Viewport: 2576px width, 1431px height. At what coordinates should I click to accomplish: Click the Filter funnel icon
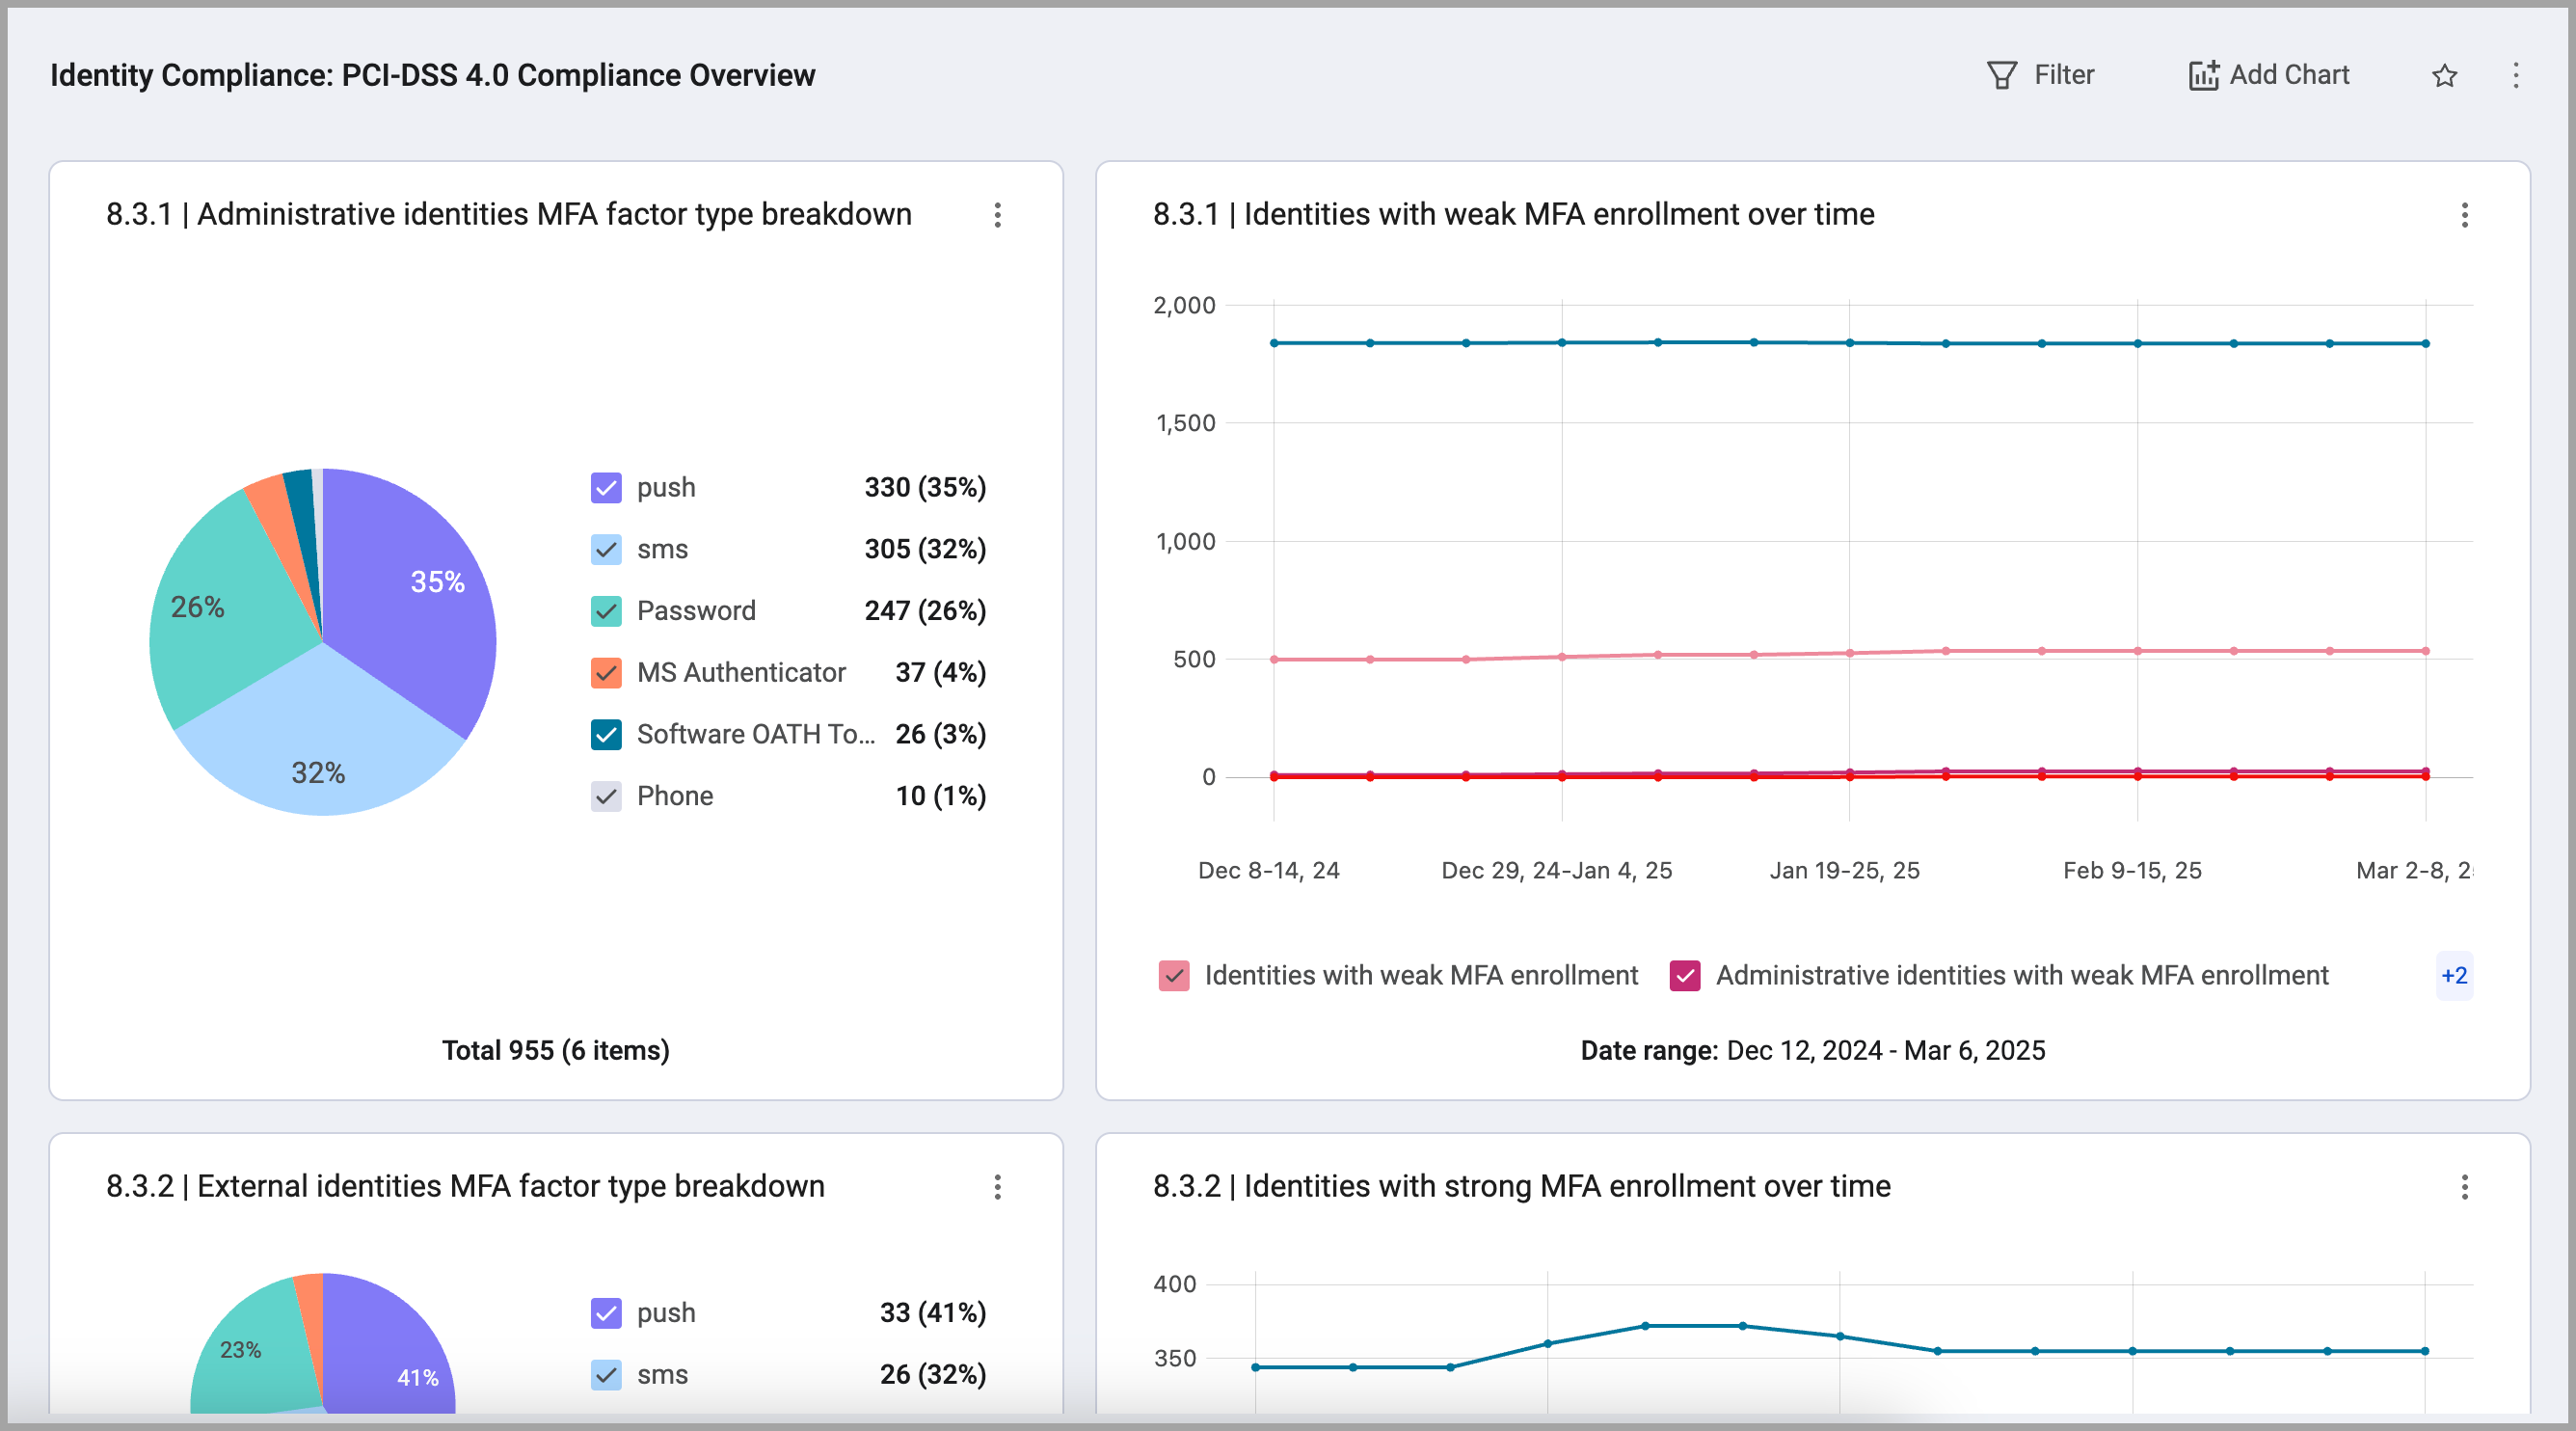coord(2001,75)
